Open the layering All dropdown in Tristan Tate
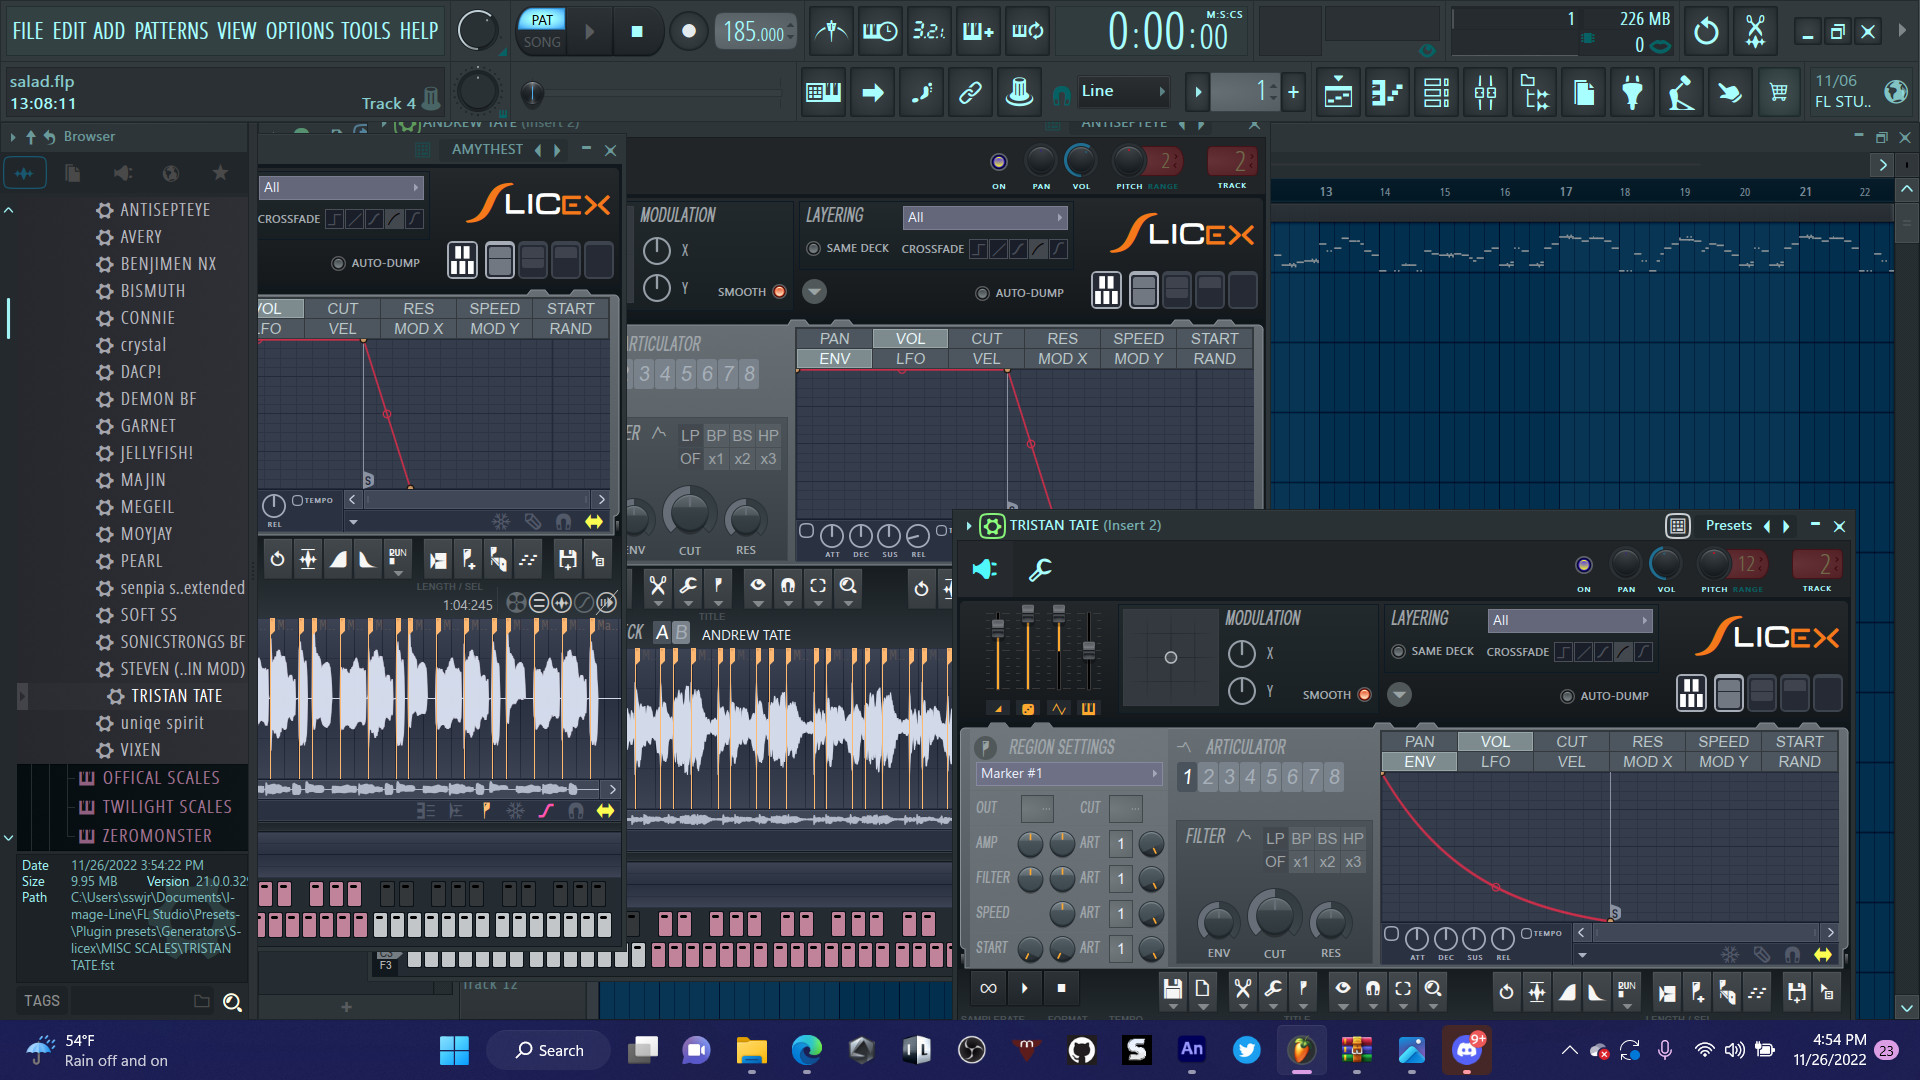Viewport: 1920px width, 1080px height. pyautogui.click(x=1568, y=620)
